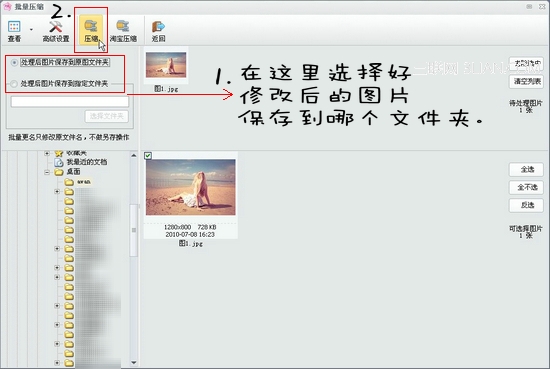Click the 清空列表 button
This screenshot has height=369, width=550.
coord(526,82)
